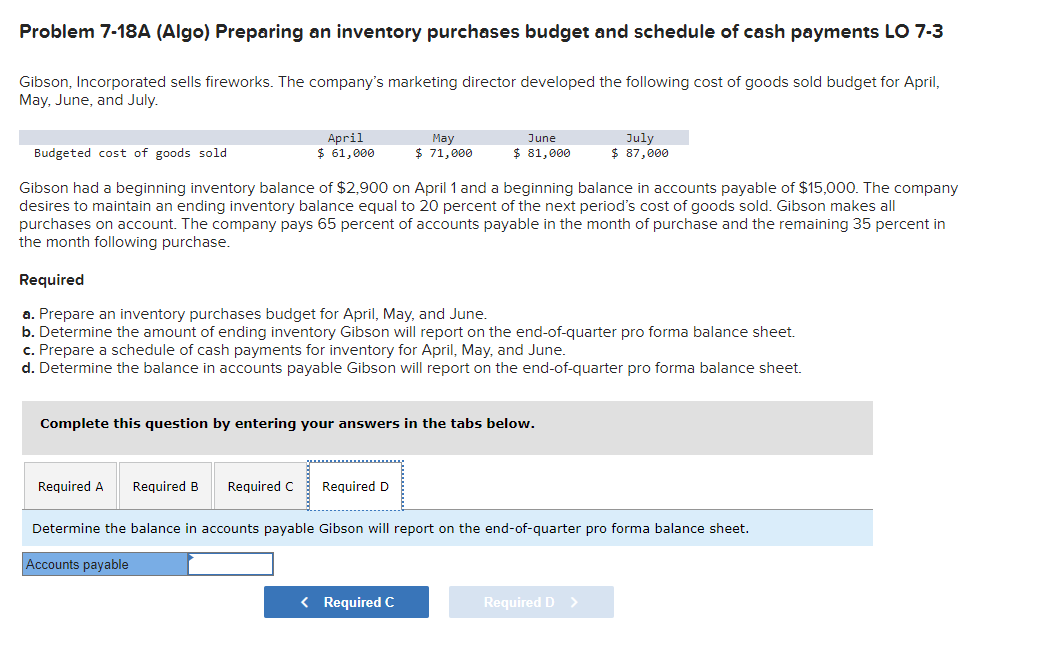Screen dimensions: 1059x651
Task: Select the June column header
Action: (x=542, y=137)
